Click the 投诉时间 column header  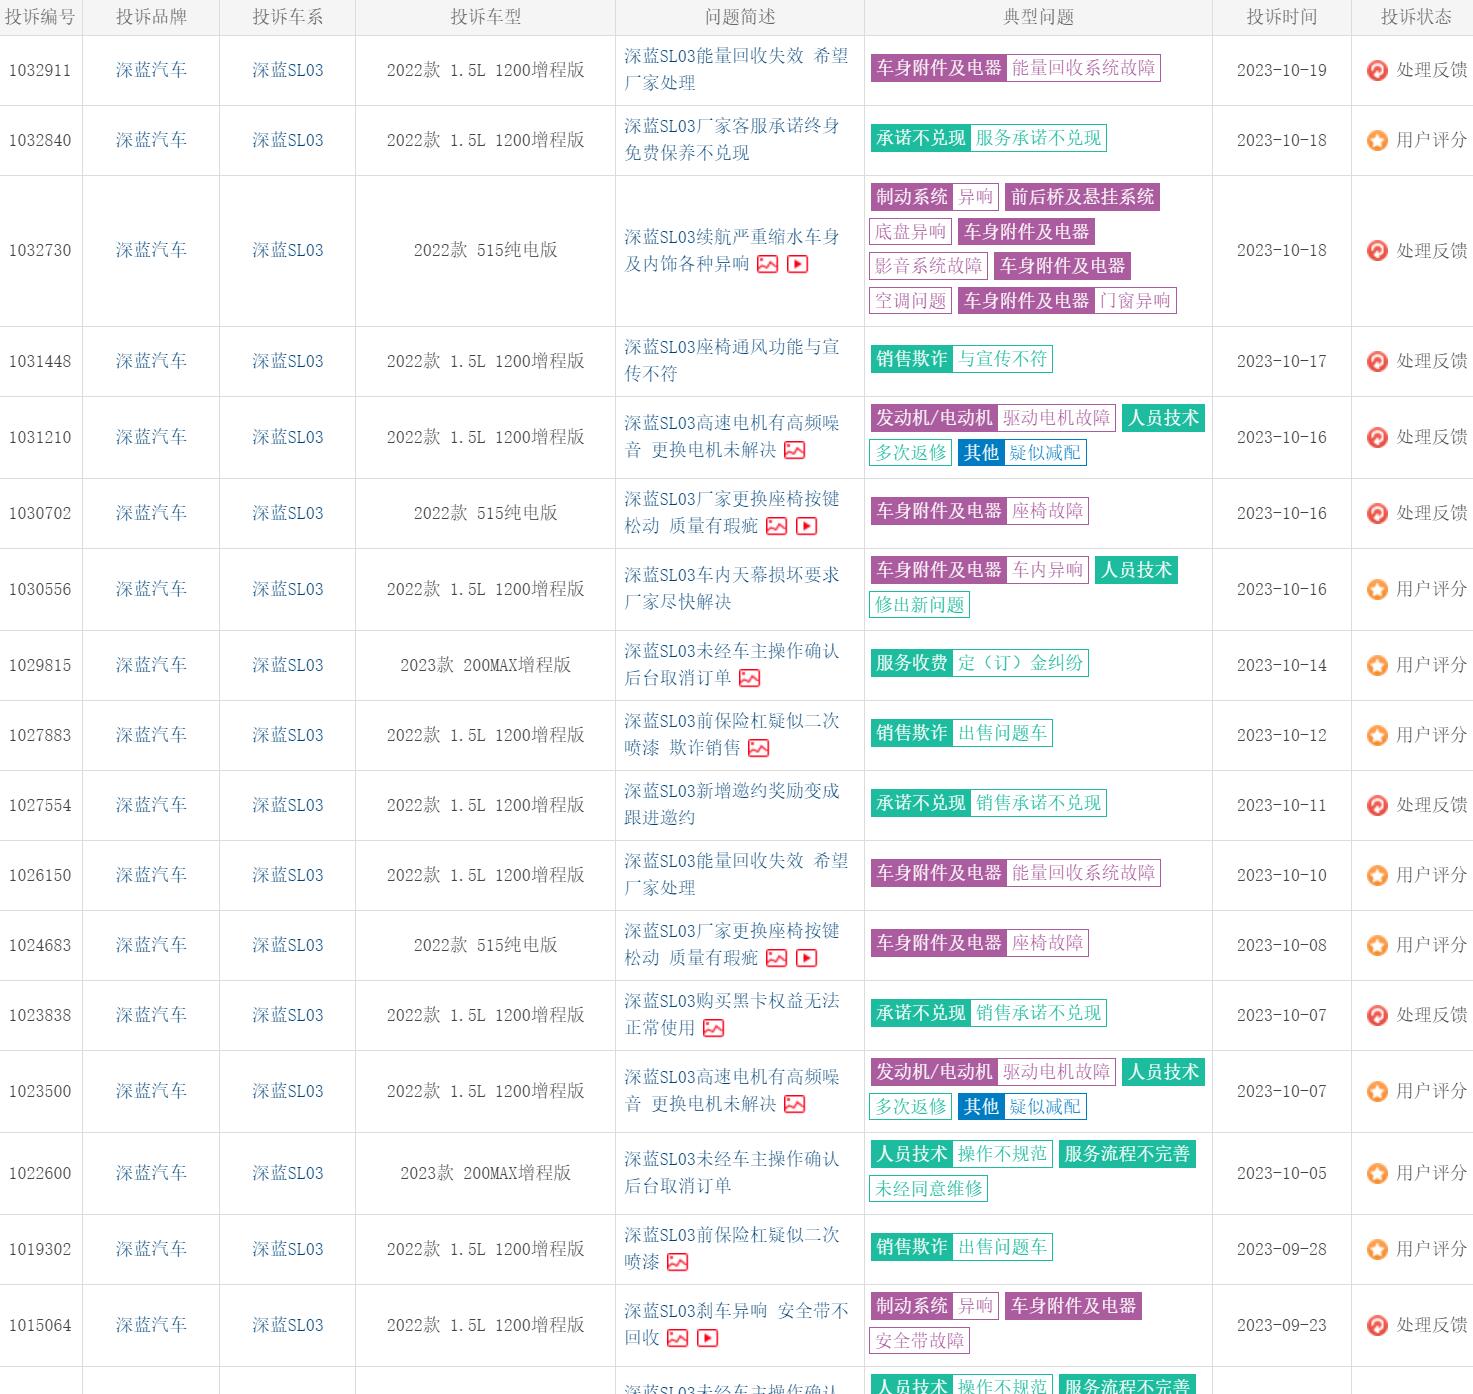point(1282,17)
